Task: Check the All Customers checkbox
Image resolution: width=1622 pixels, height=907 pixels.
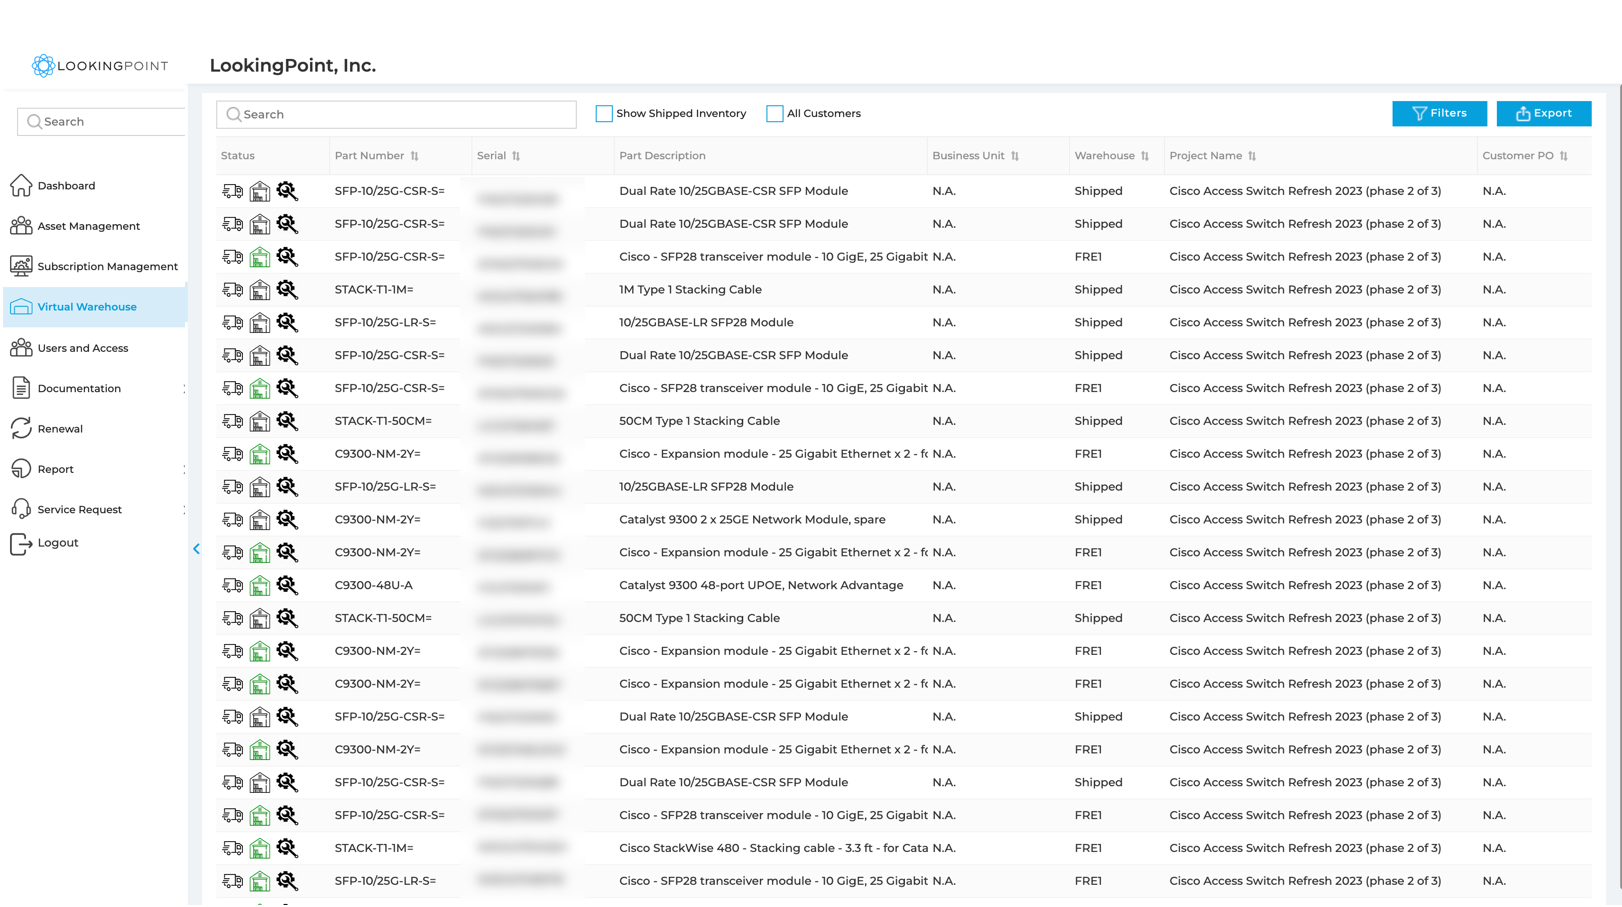Action: (775, 114)
